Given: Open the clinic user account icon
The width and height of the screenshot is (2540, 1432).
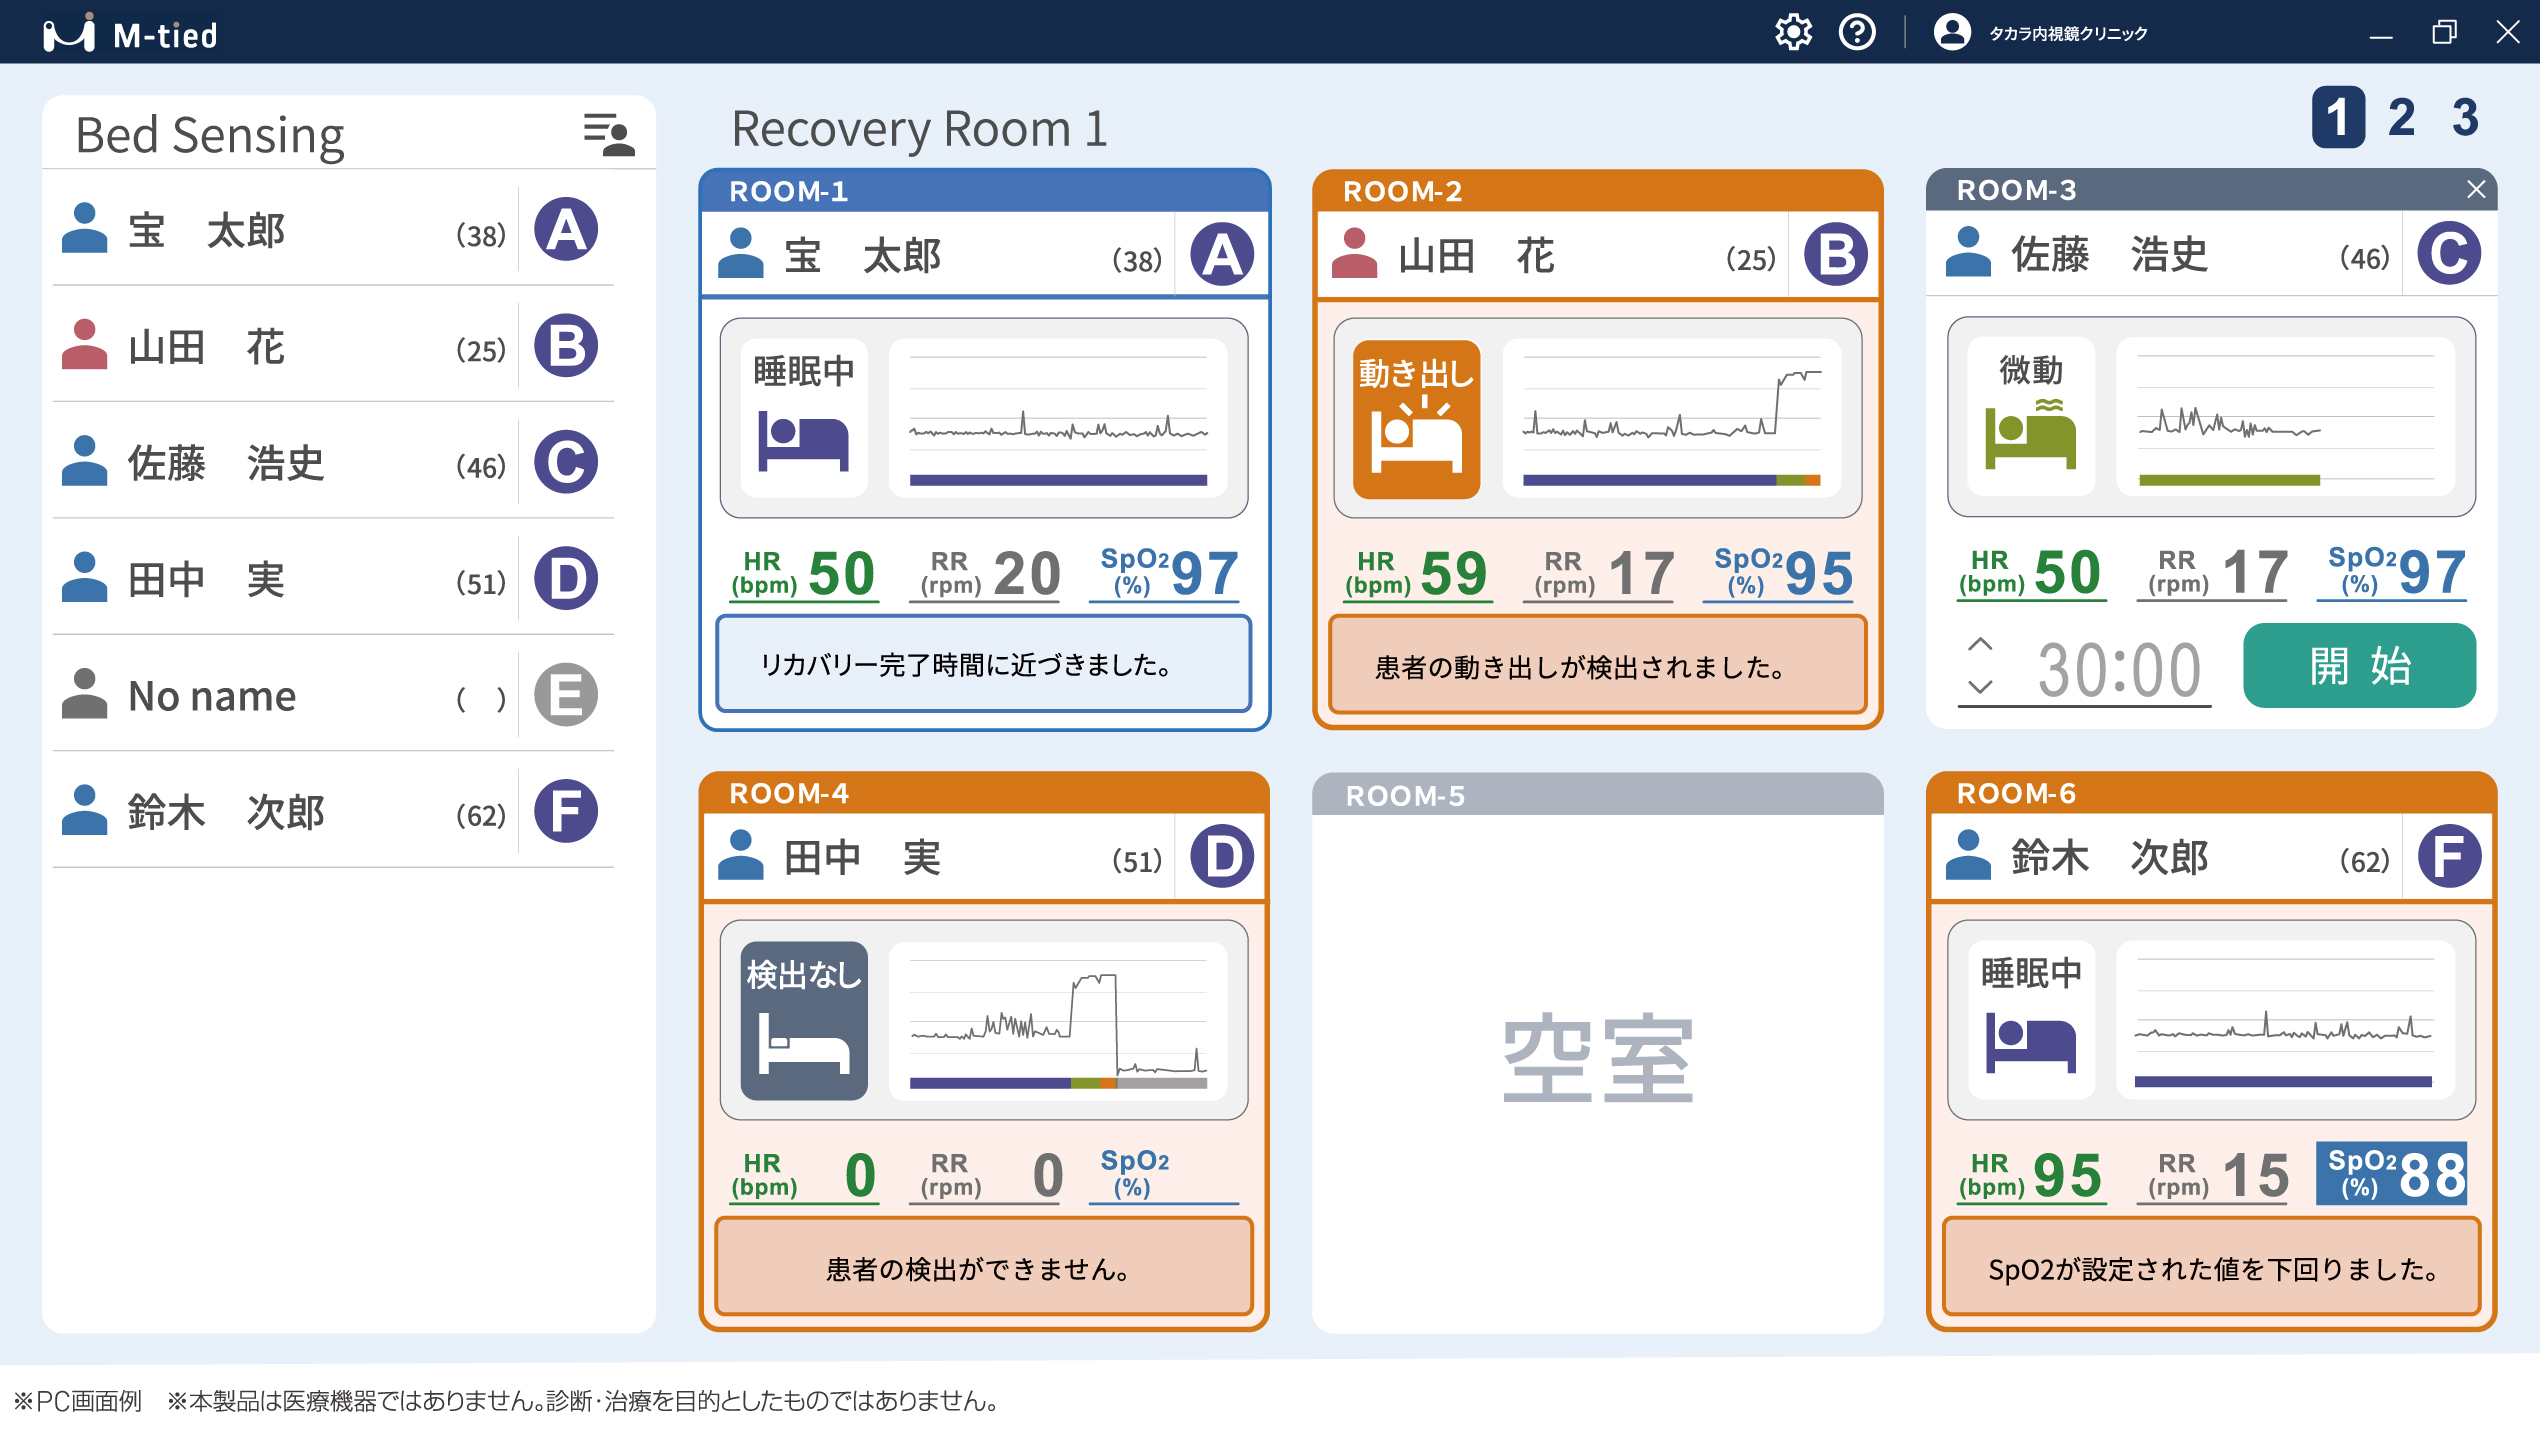Looking at the screenshot, I should point(1951,33).
